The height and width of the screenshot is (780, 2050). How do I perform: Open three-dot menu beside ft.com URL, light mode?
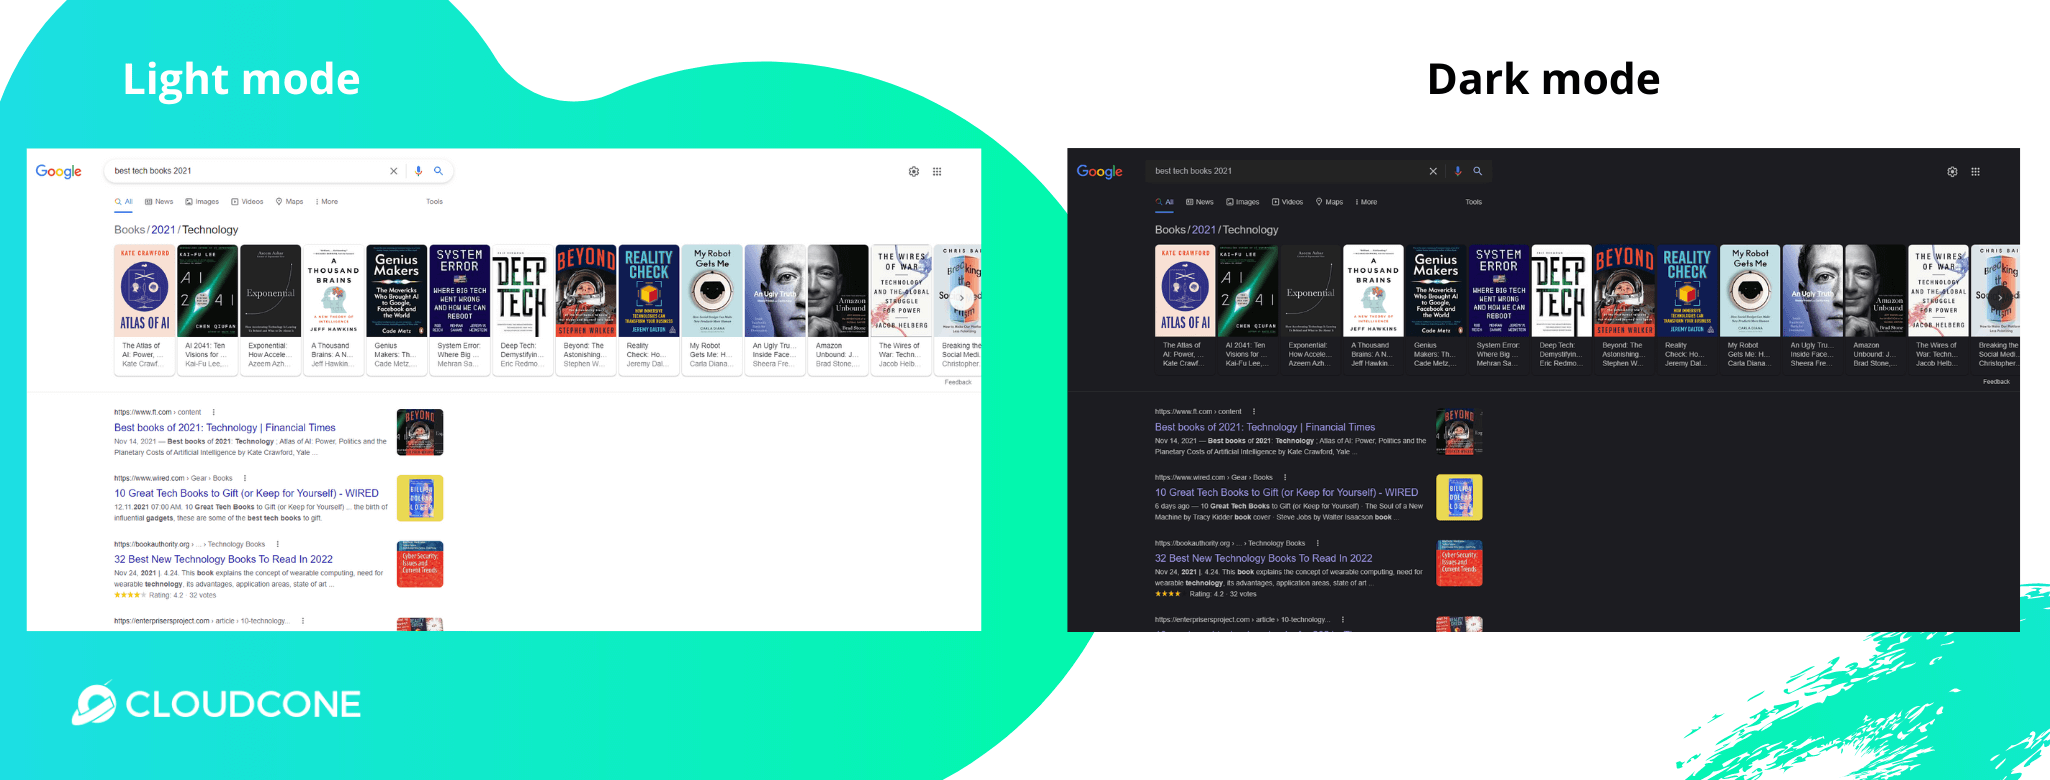tap(213, 412)
